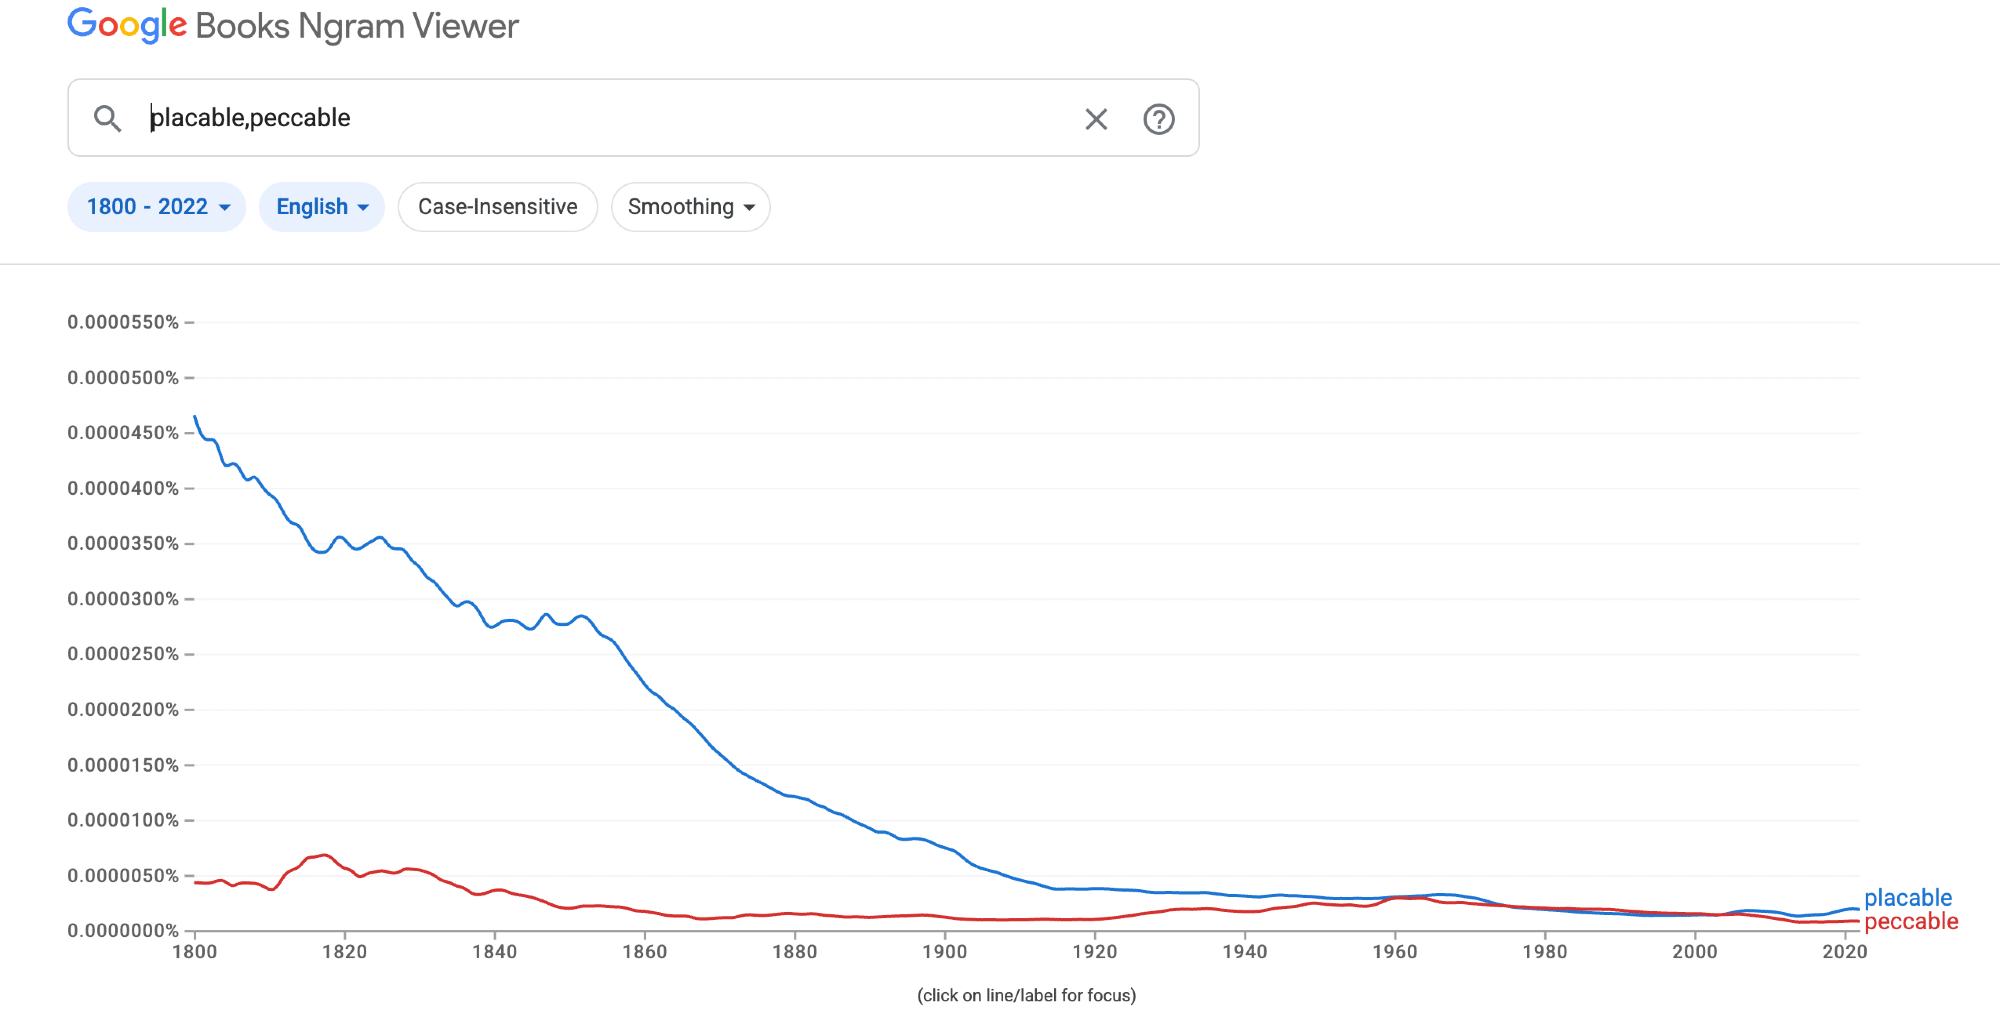The height and width of the screenshot is (1010, 2000).
Task: Click the 2020 label on the x-axis
Action: click(1844, 951)
